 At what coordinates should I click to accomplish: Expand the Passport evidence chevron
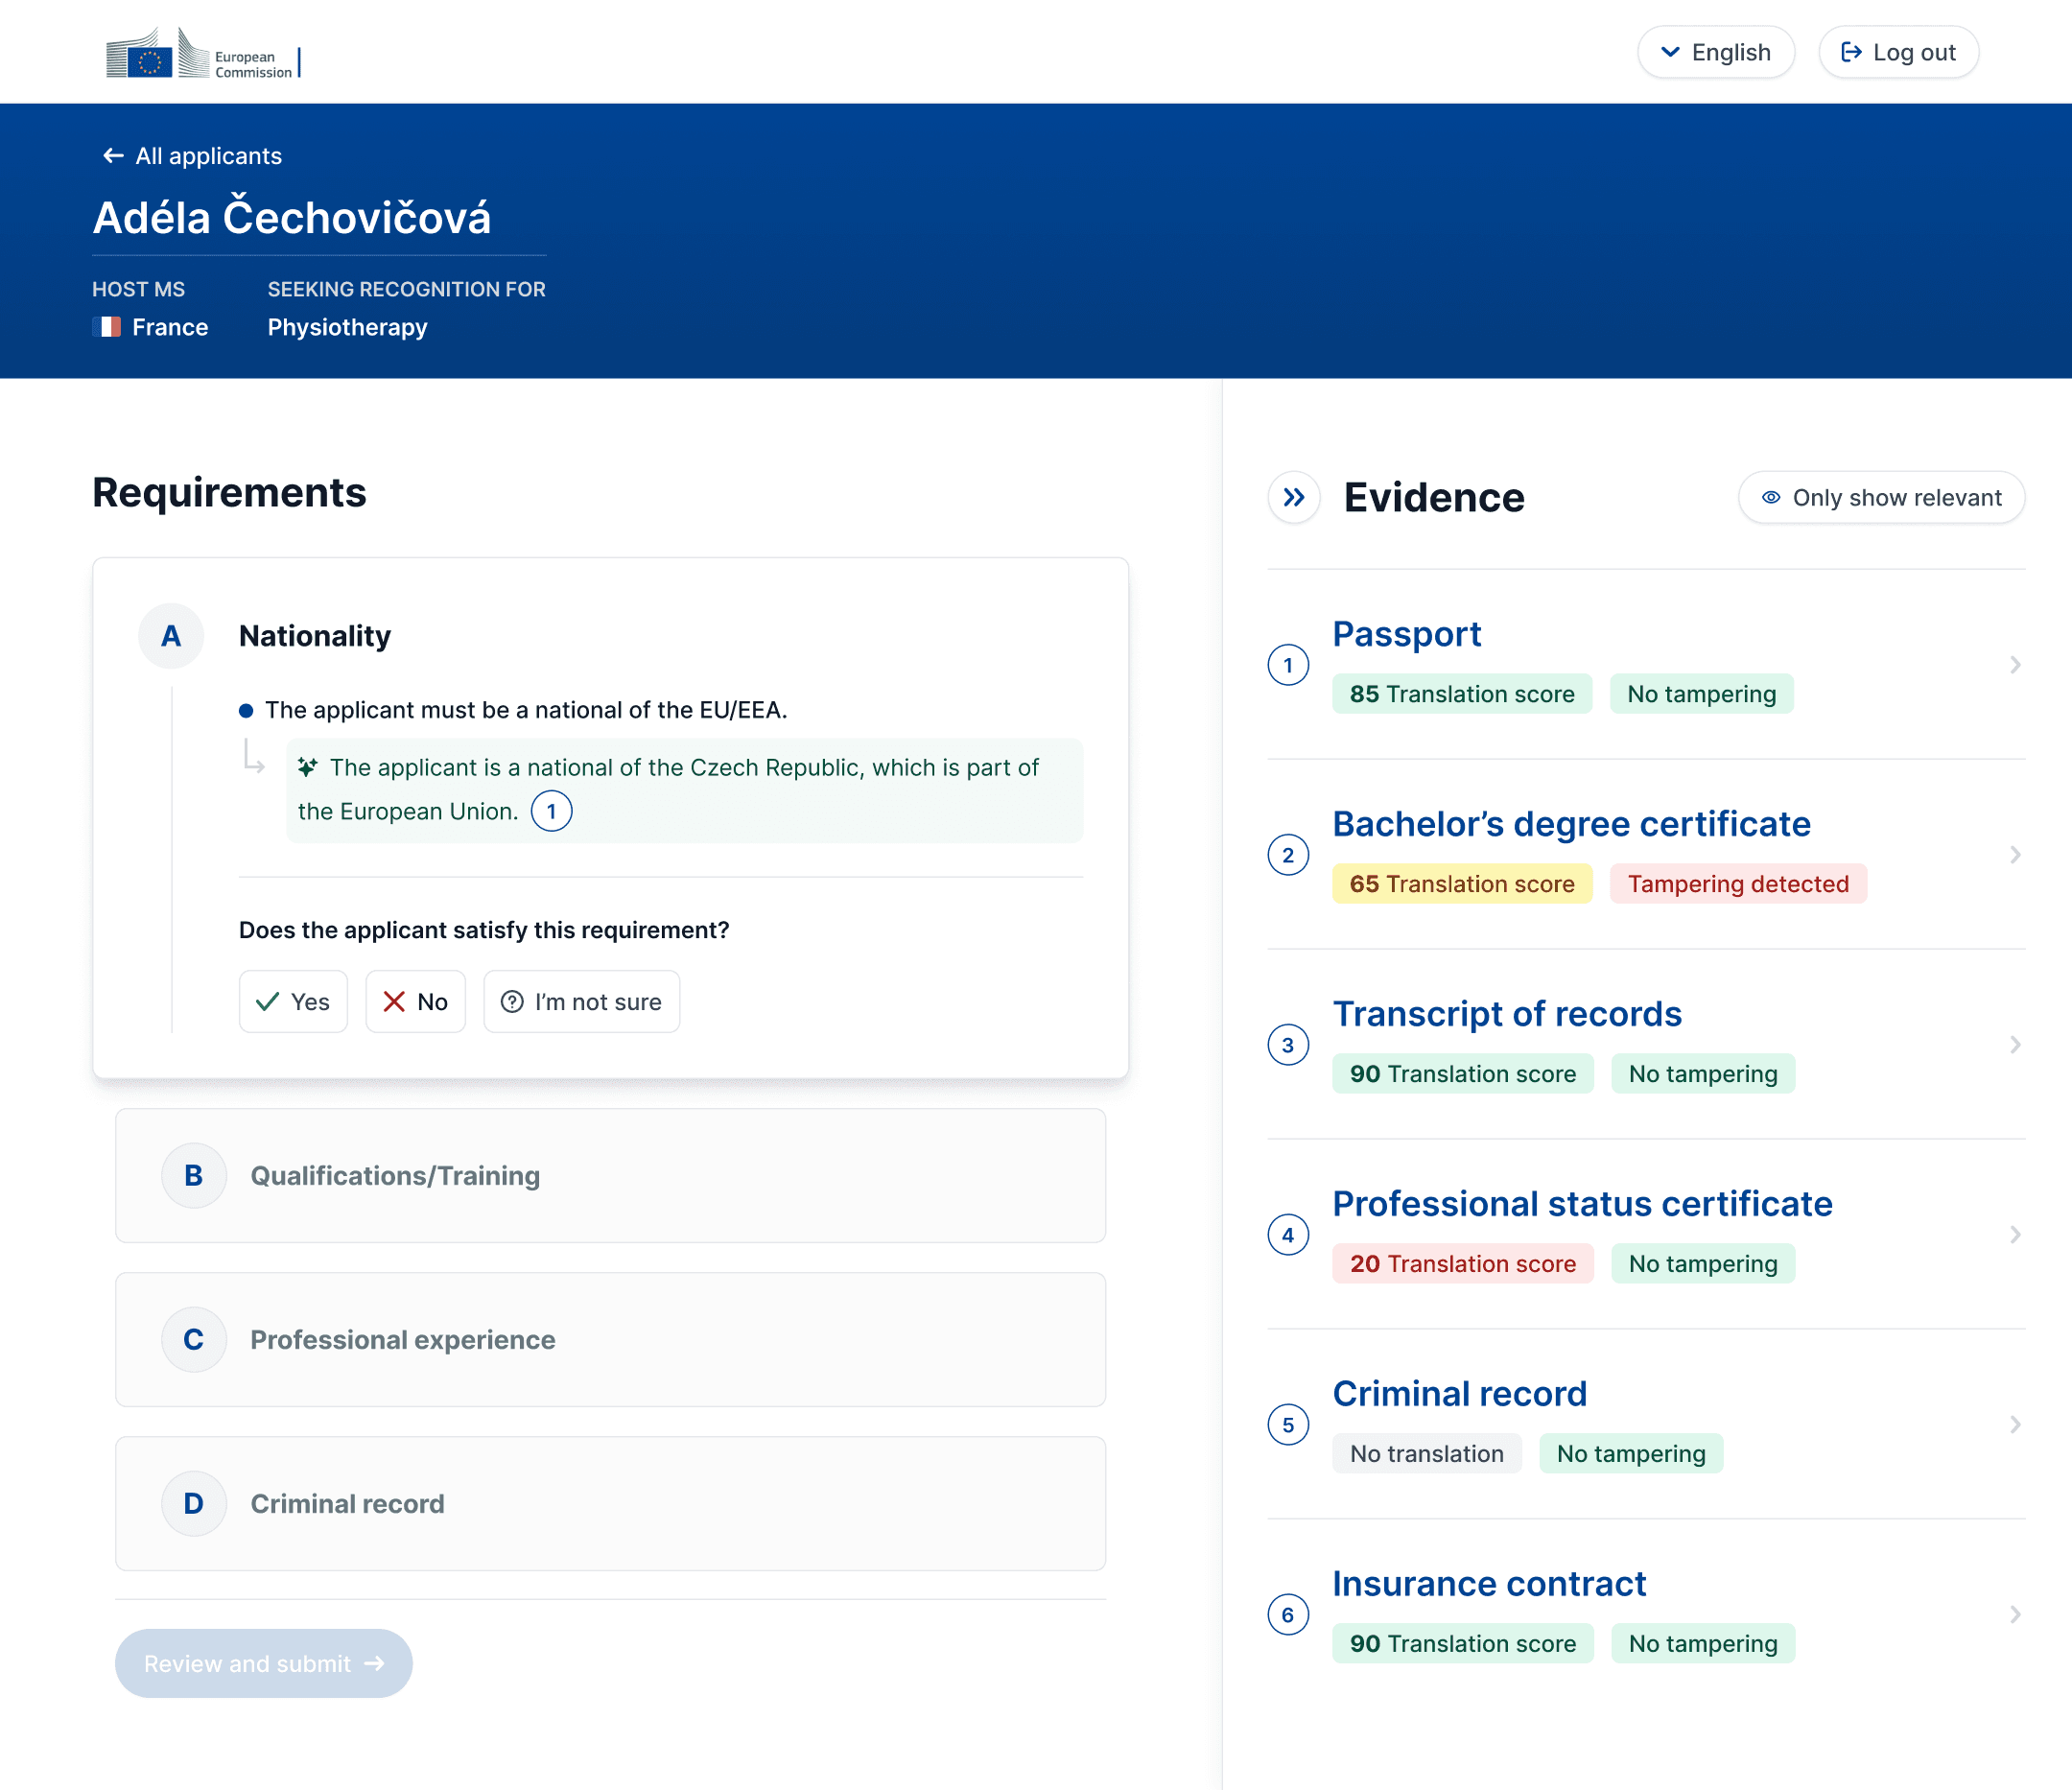tap(2015, 665)
